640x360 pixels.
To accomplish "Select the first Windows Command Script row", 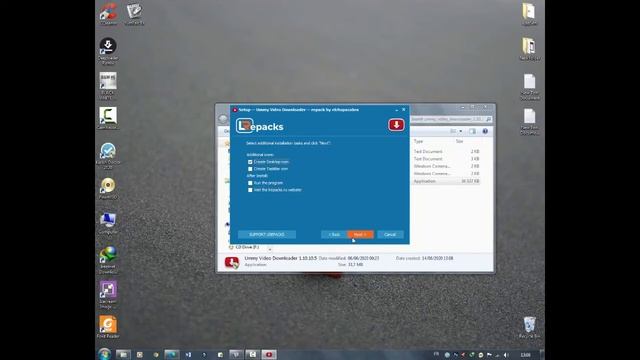I will (x=446, y=166).
